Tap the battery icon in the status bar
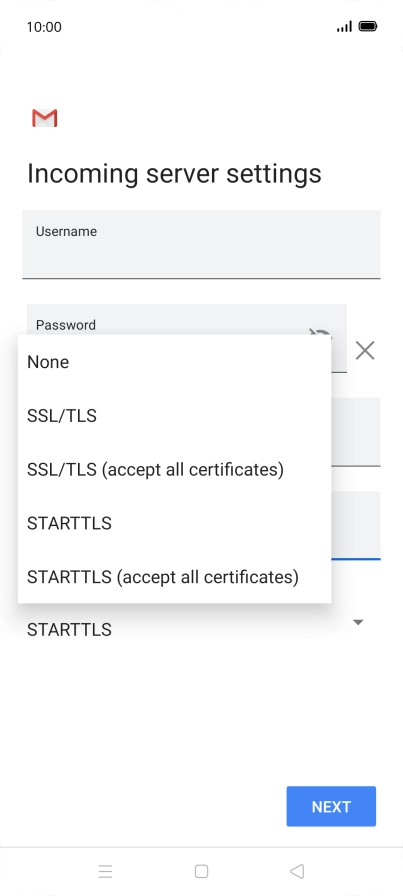Screen dimensions: 403x896 (368, 26)
